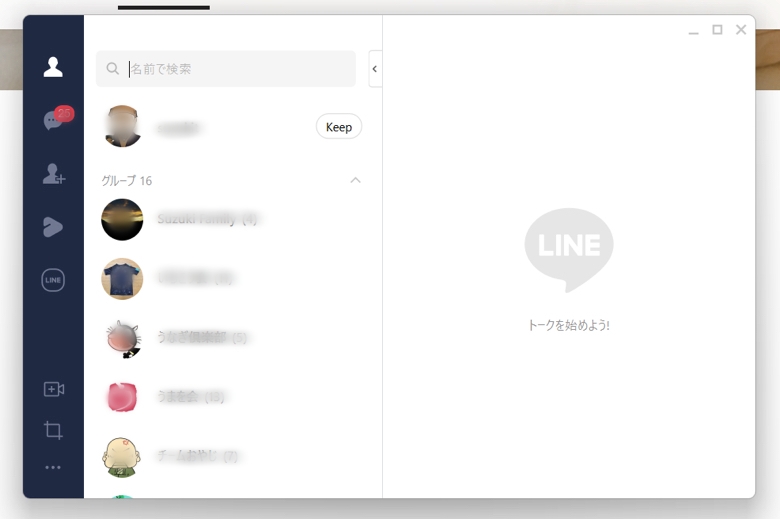Select the group with navy T-shirt avatar
780x519 pixels.
click(233, 279)
